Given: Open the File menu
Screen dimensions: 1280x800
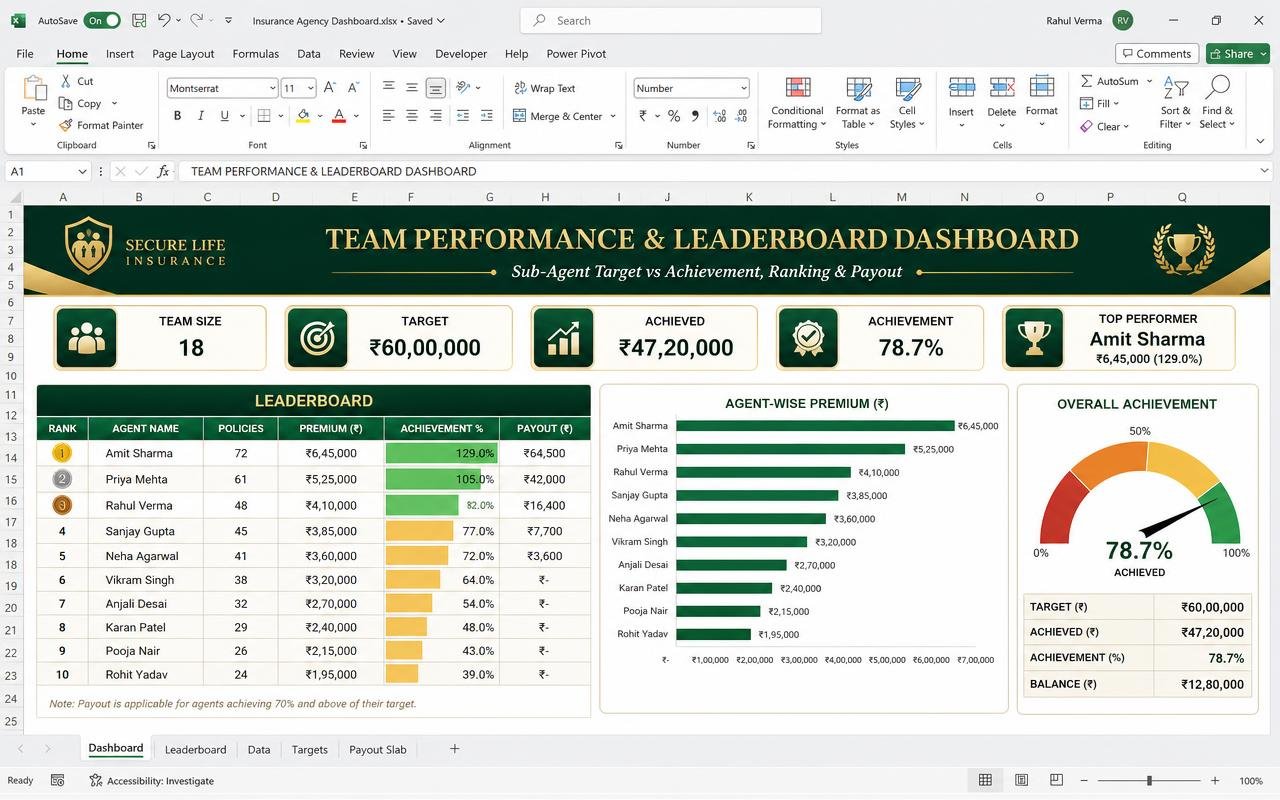Looking at the screenshot, I should tap(25, 54).
